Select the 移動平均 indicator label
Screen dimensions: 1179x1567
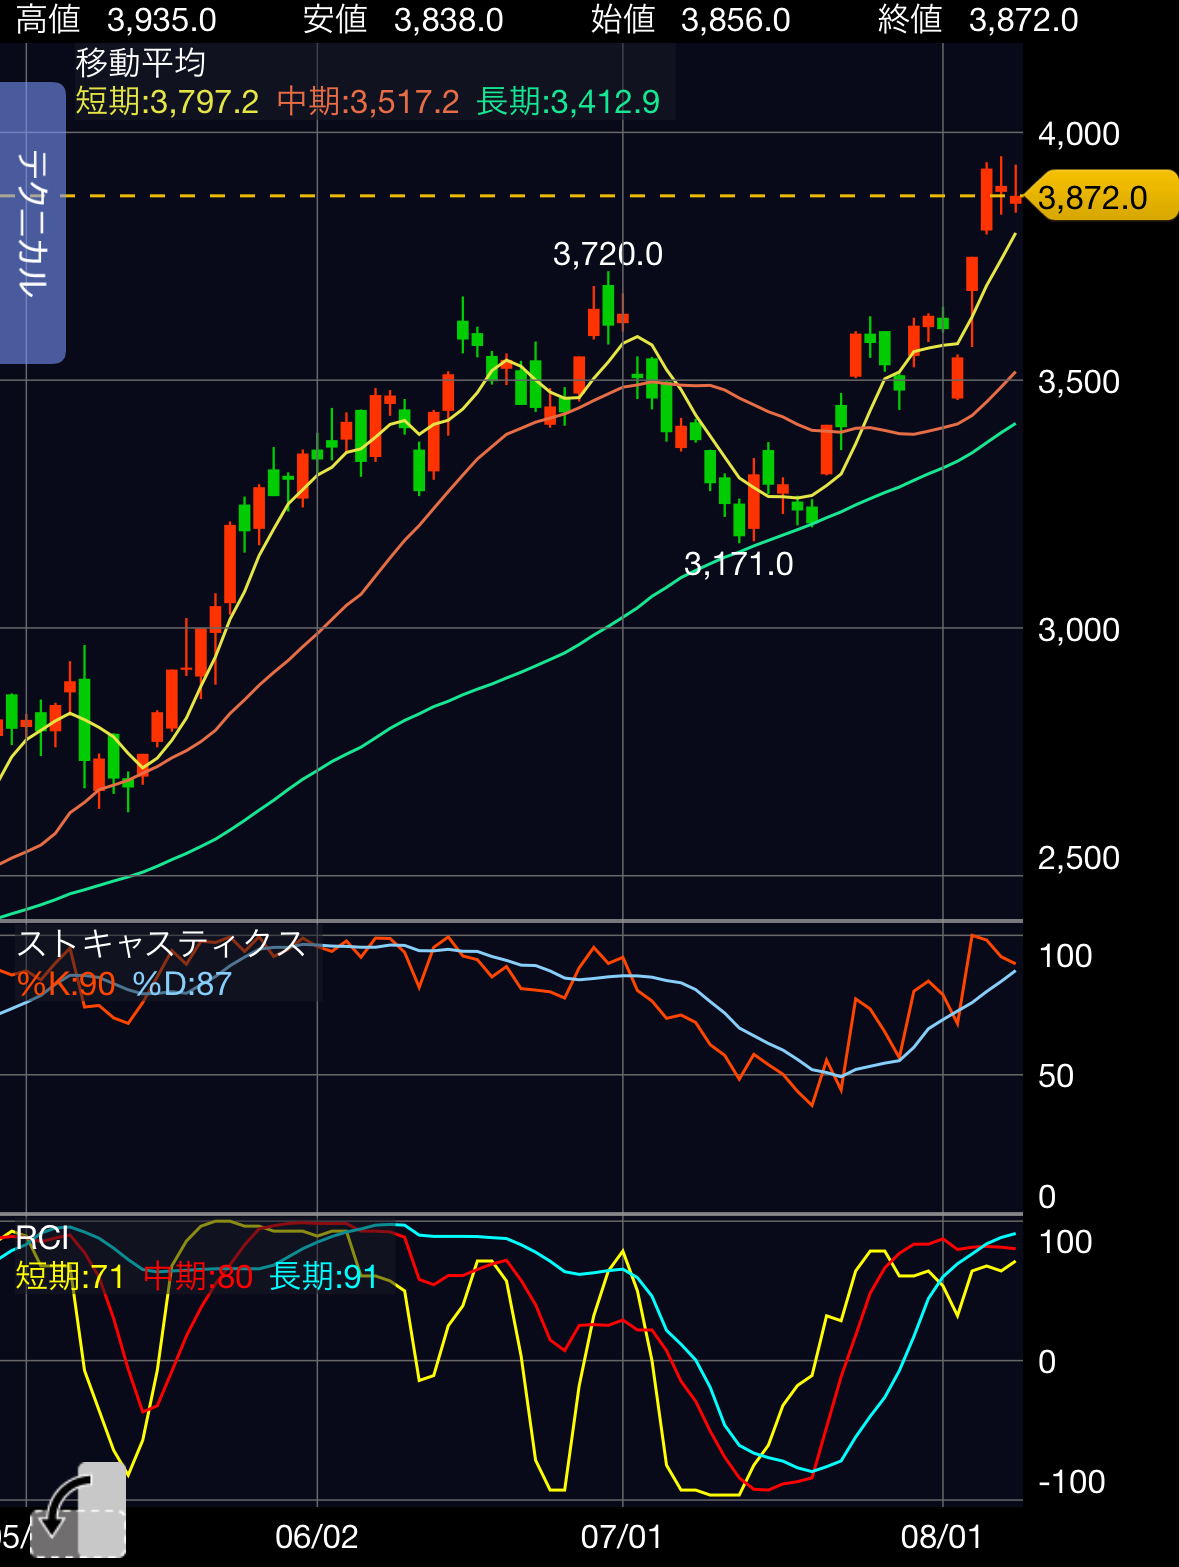point(141,63)
